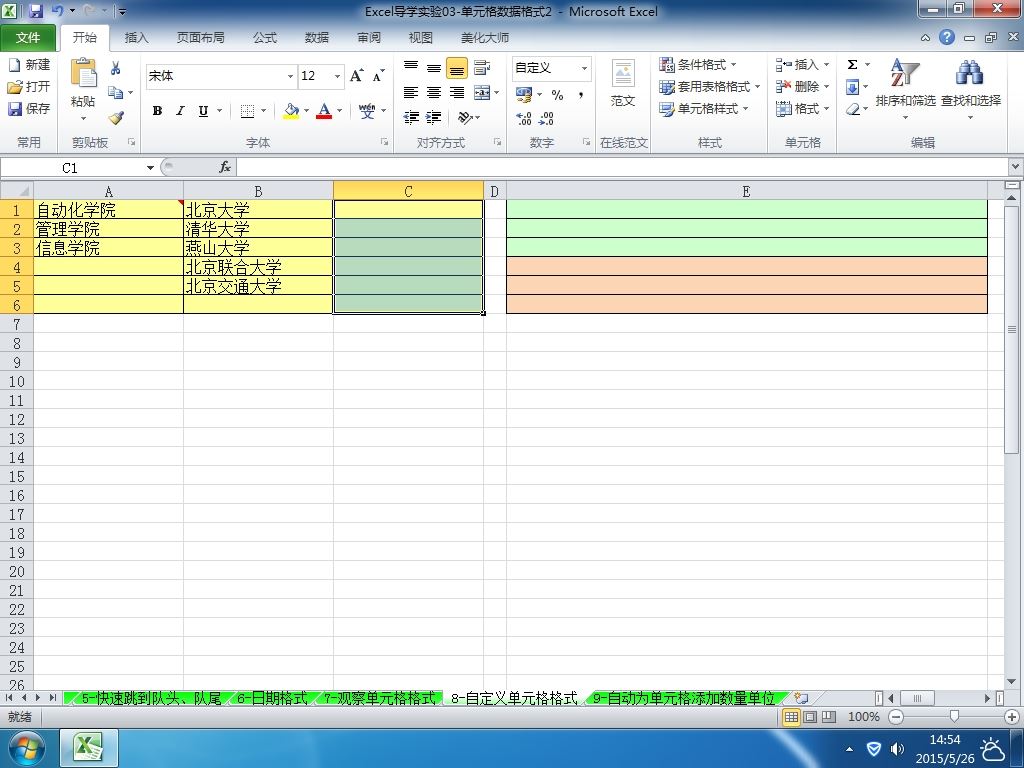The width and height of the screenshot is (1024, 768).
Task: Switch to Normal view in status bar
Action: pyautogui.click(x=791, y=717)
